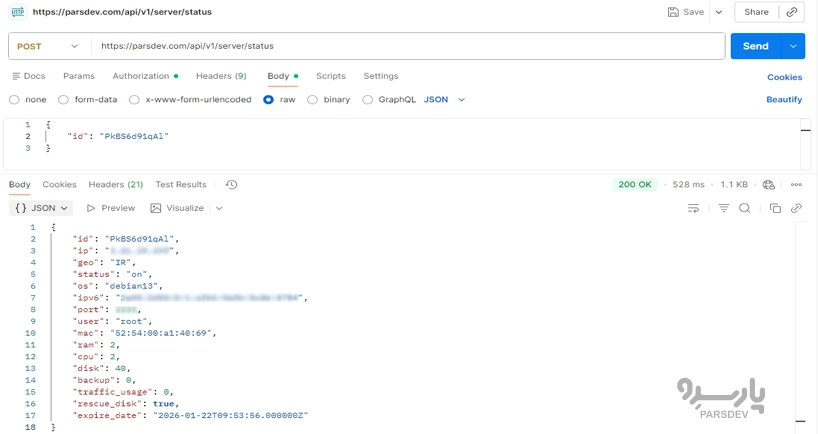Screen dimensions: 818x434
Task: Expand the Send button dropdown arrow
Action: point(794,46)
